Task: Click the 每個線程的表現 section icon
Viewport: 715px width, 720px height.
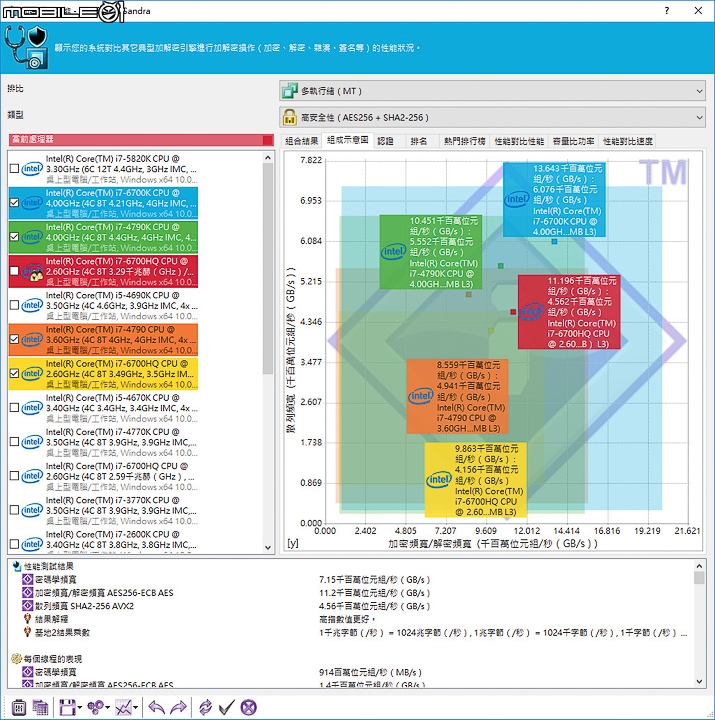Action: (17, 659)
